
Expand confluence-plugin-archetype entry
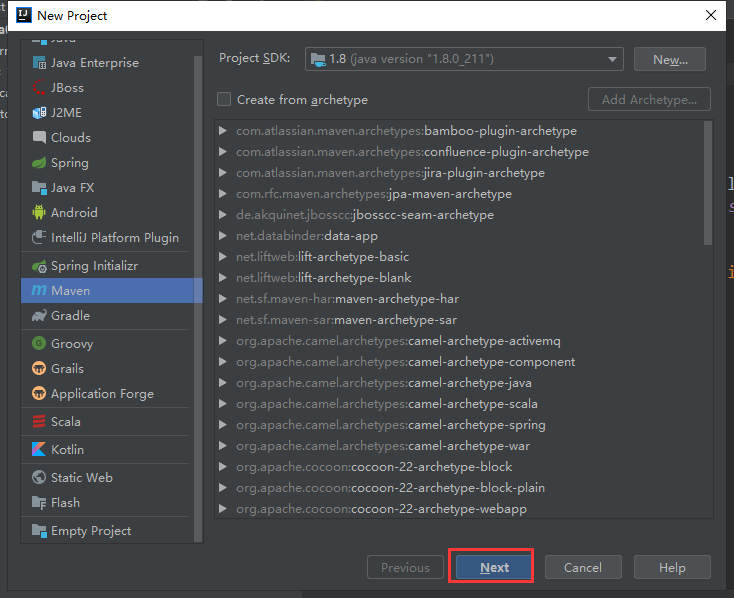(x=223, y=152)
